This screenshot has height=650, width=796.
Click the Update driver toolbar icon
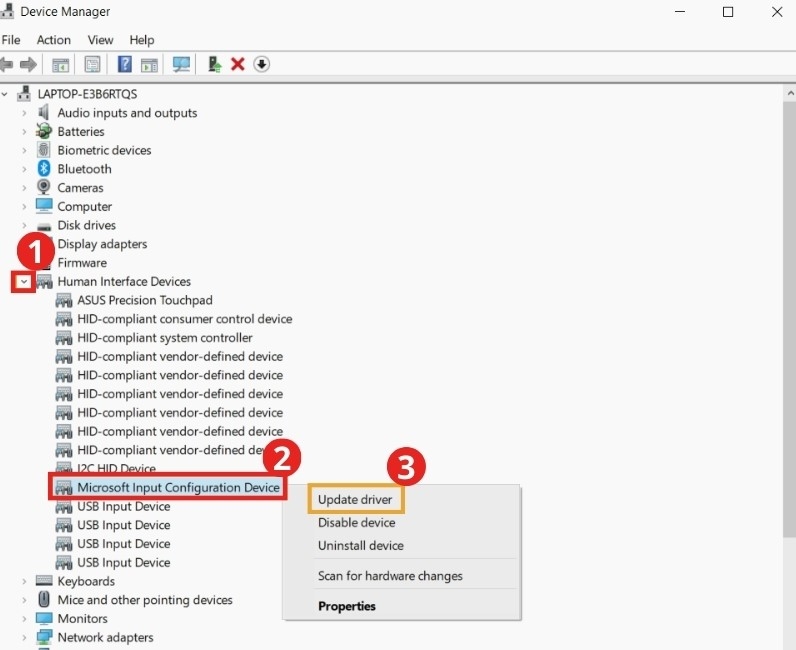pos(215,64)
